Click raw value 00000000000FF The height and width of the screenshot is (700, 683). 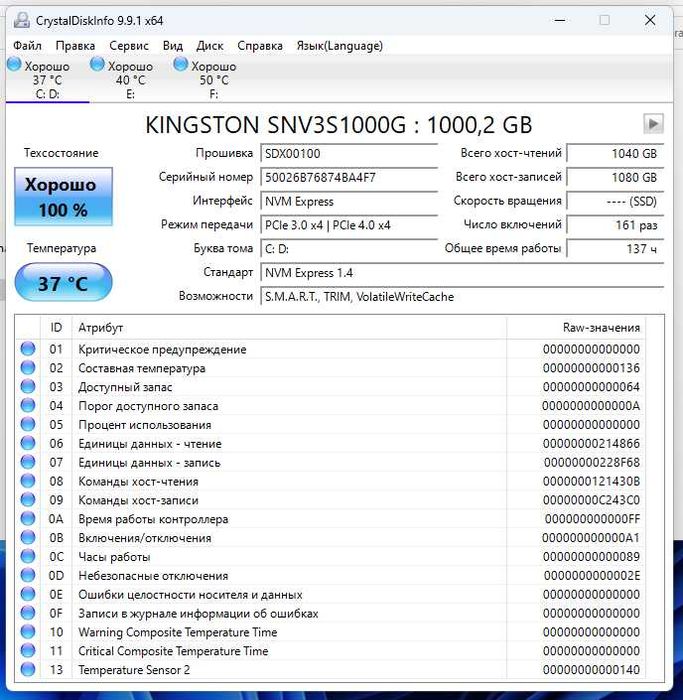pos(592,519)
